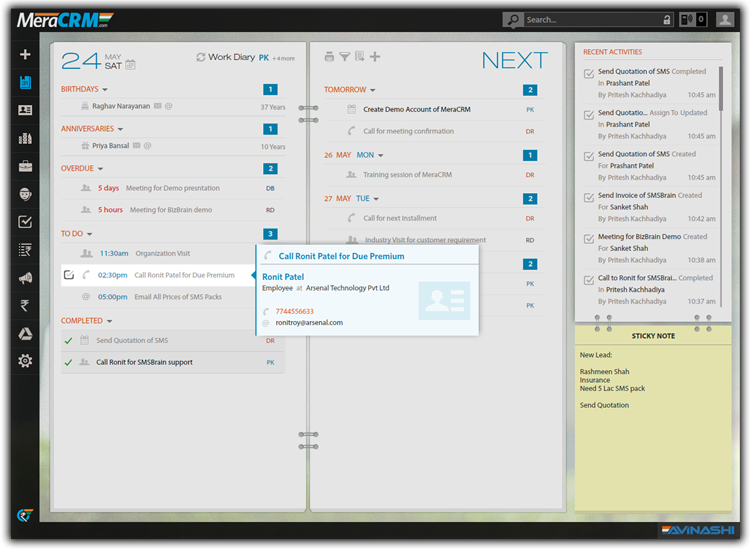Tick the checkbox for Call Ronit Patel task
Screen dimensions: 750x550
(68, 275)
